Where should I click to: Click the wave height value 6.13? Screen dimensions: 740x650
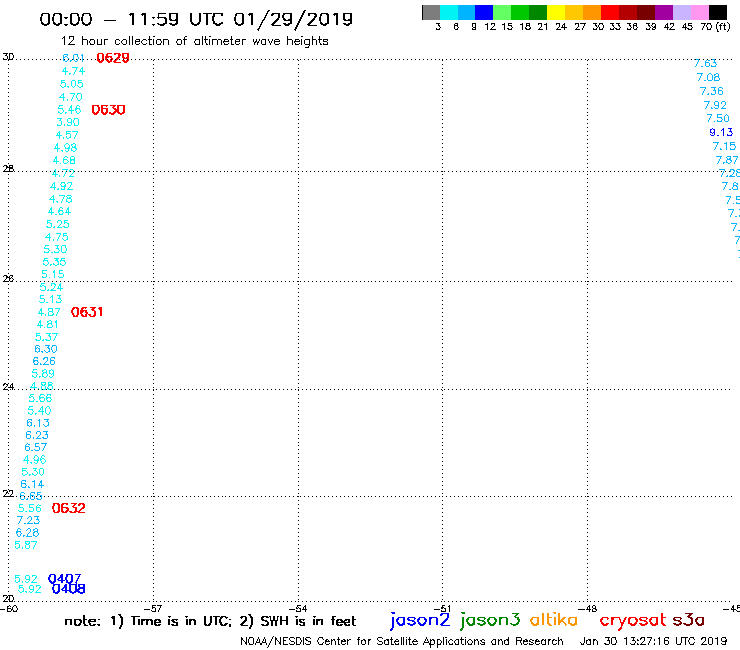[38, 423]
